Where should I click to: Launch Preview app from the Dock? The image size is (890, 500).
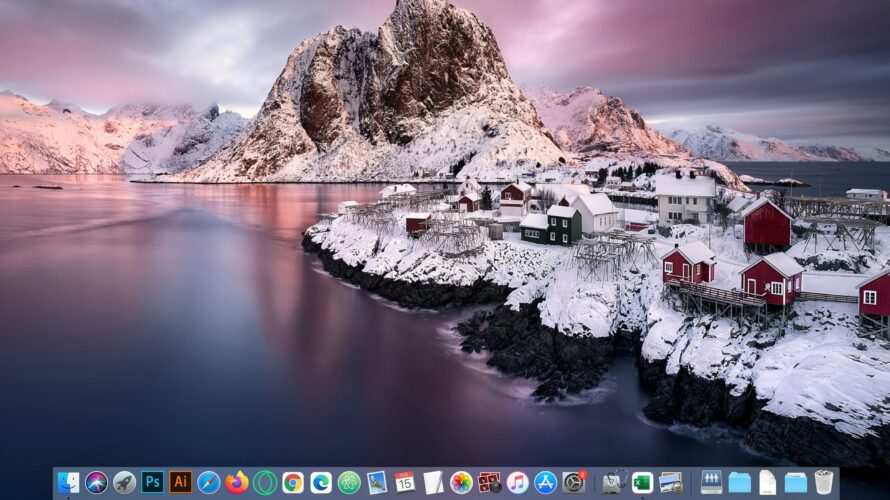tap(671, 482)
